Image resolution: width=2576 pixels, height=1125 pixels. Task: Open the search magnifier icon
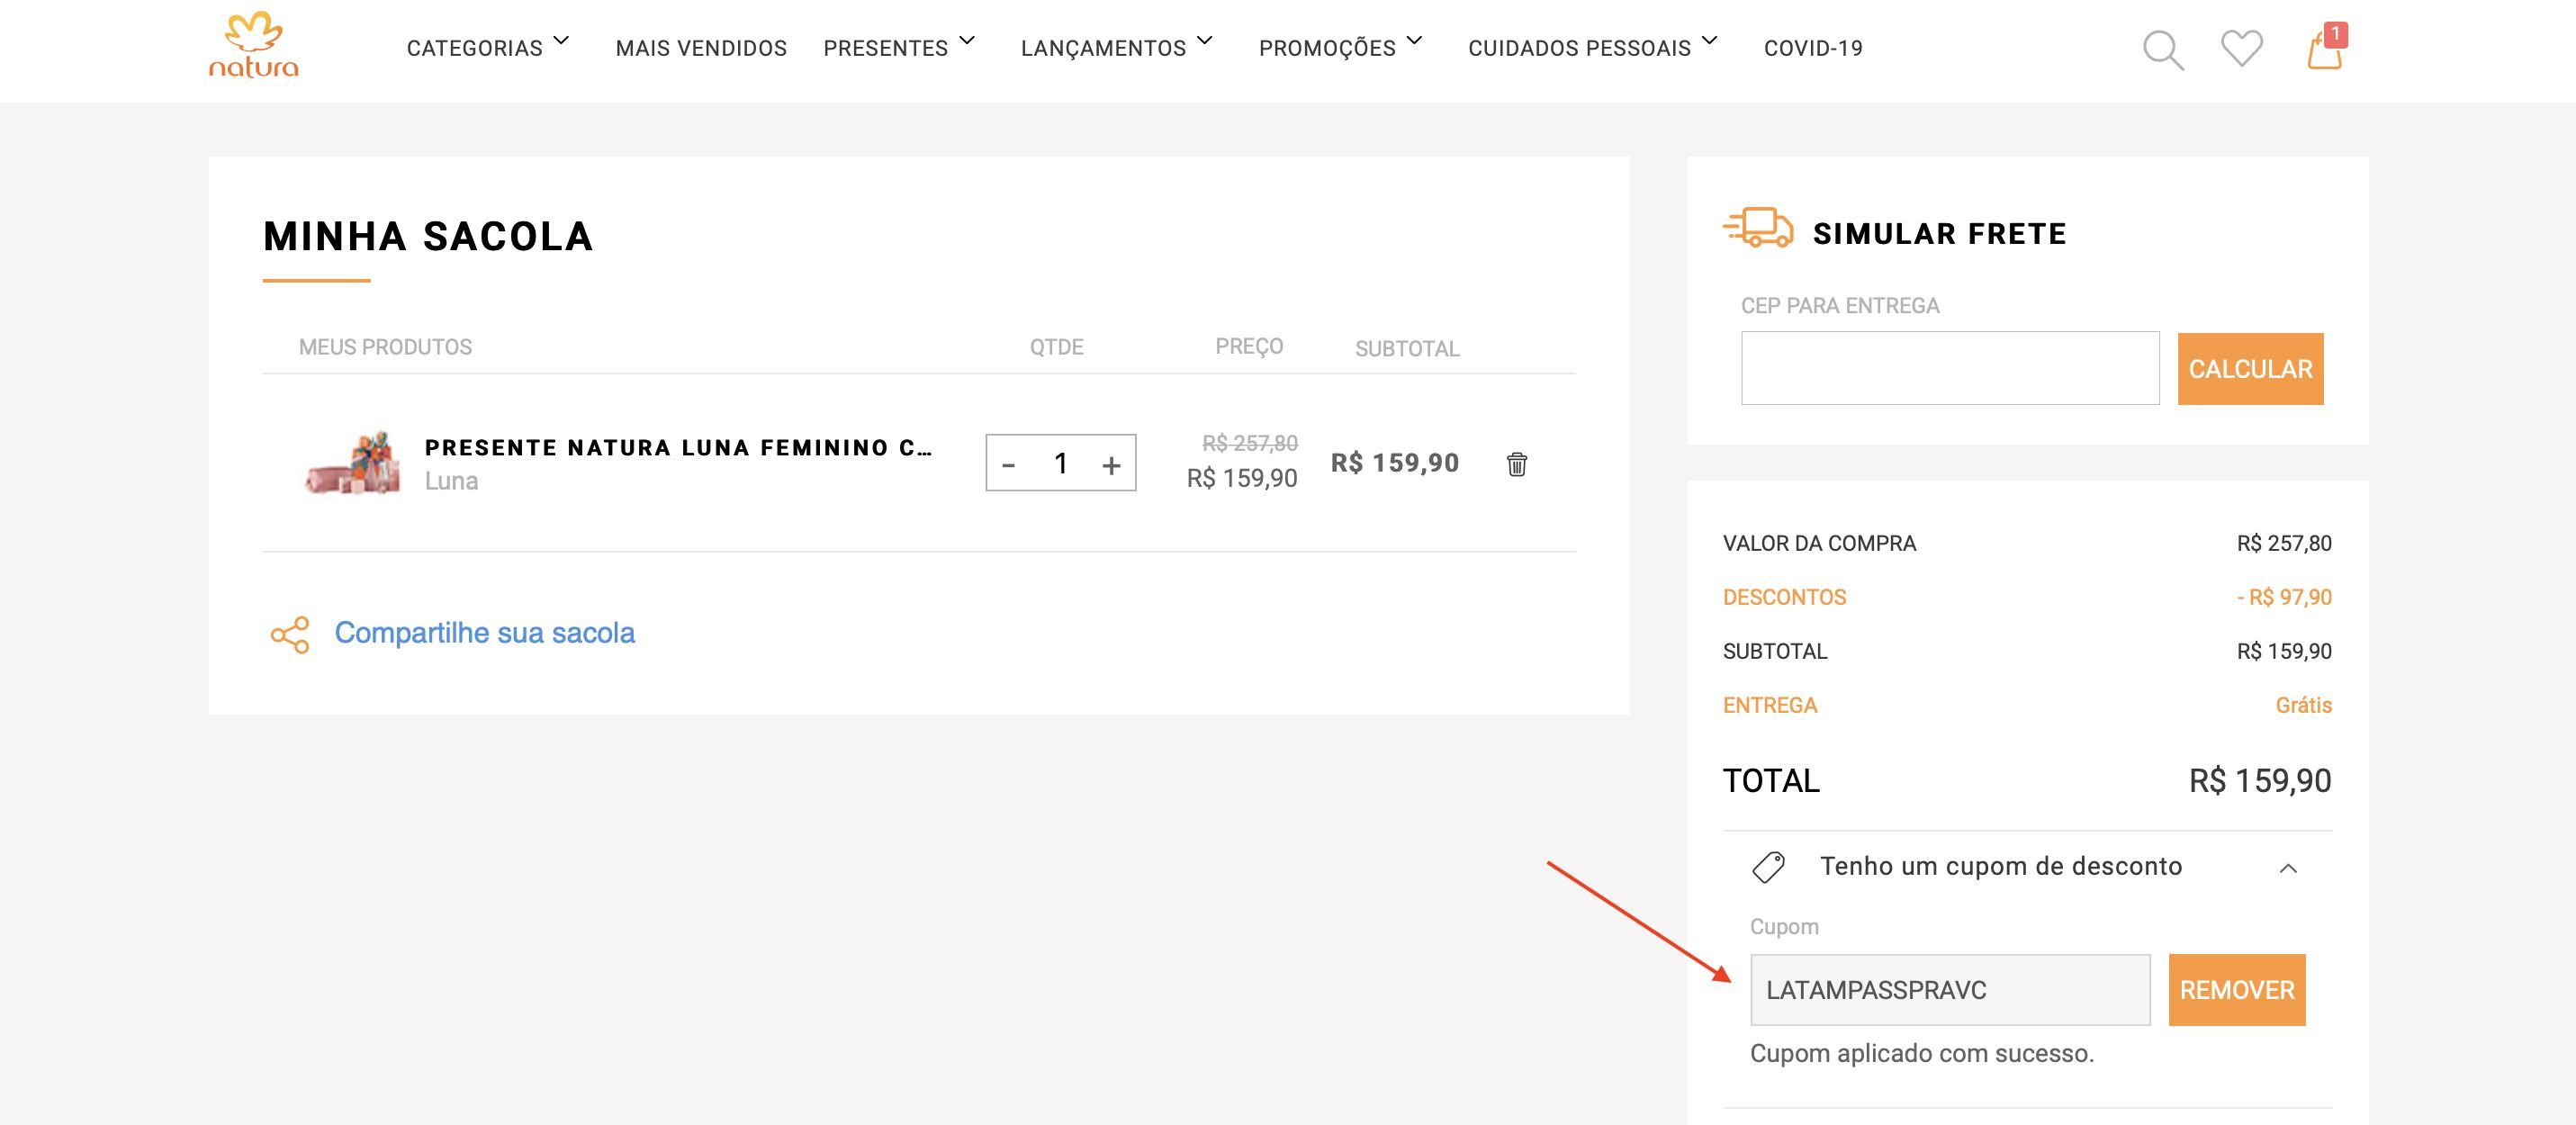[x=2163, y=50]
